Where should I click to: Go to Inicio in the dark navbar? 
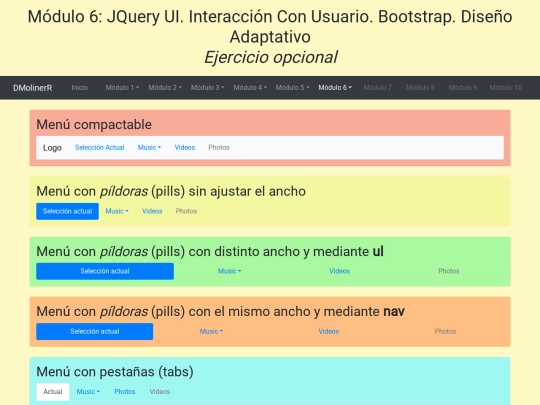[x=80, y=87]
